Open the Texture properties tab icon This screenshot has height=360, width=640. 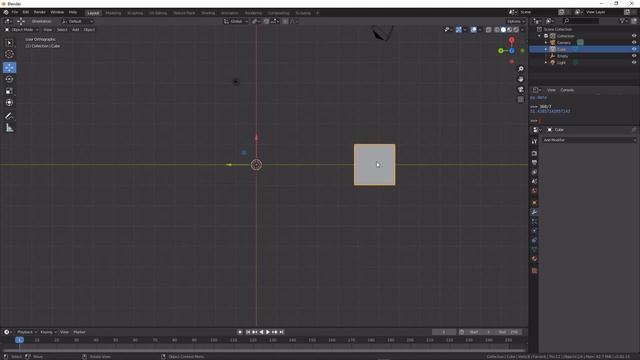pos(534,271)
